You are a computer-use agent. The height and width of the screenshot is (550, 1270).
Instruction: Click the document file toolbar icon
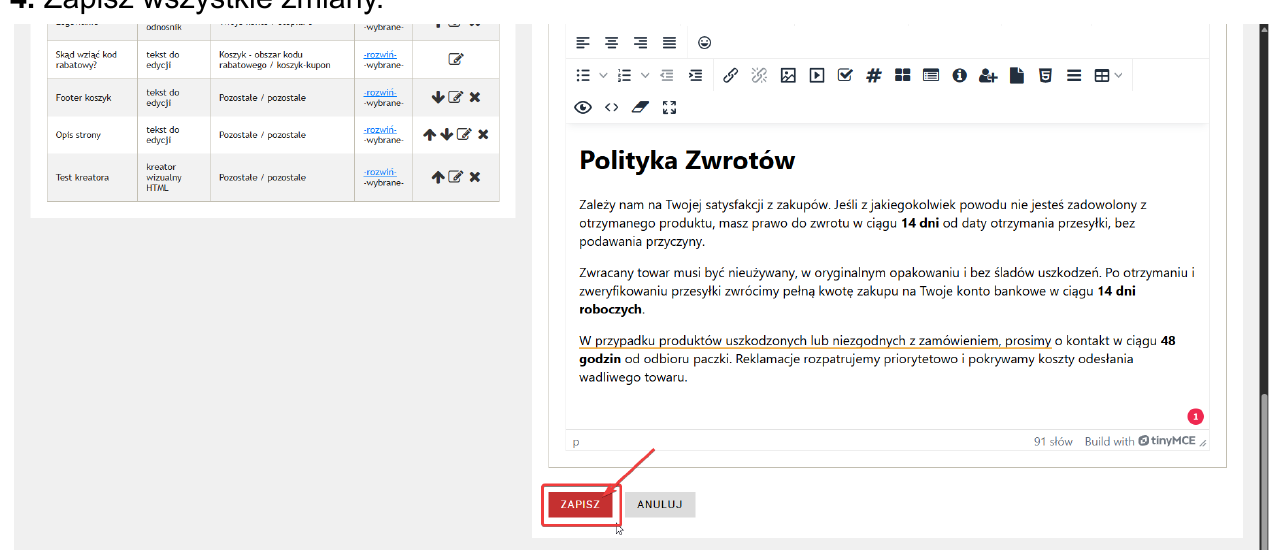coord(1017,75)
